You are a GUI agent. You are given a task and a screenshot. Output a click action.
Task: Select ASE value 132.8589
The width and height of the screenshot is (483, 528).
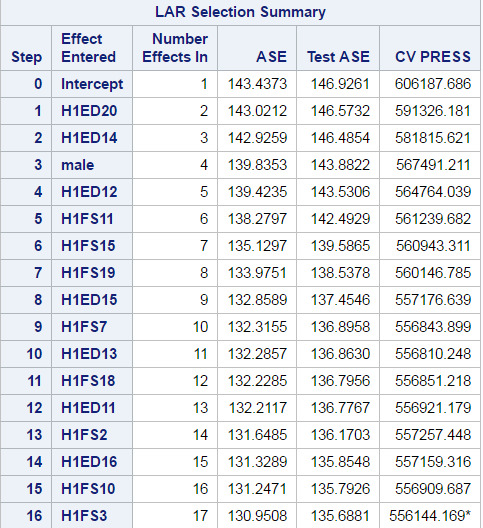[x=257, y=300]
